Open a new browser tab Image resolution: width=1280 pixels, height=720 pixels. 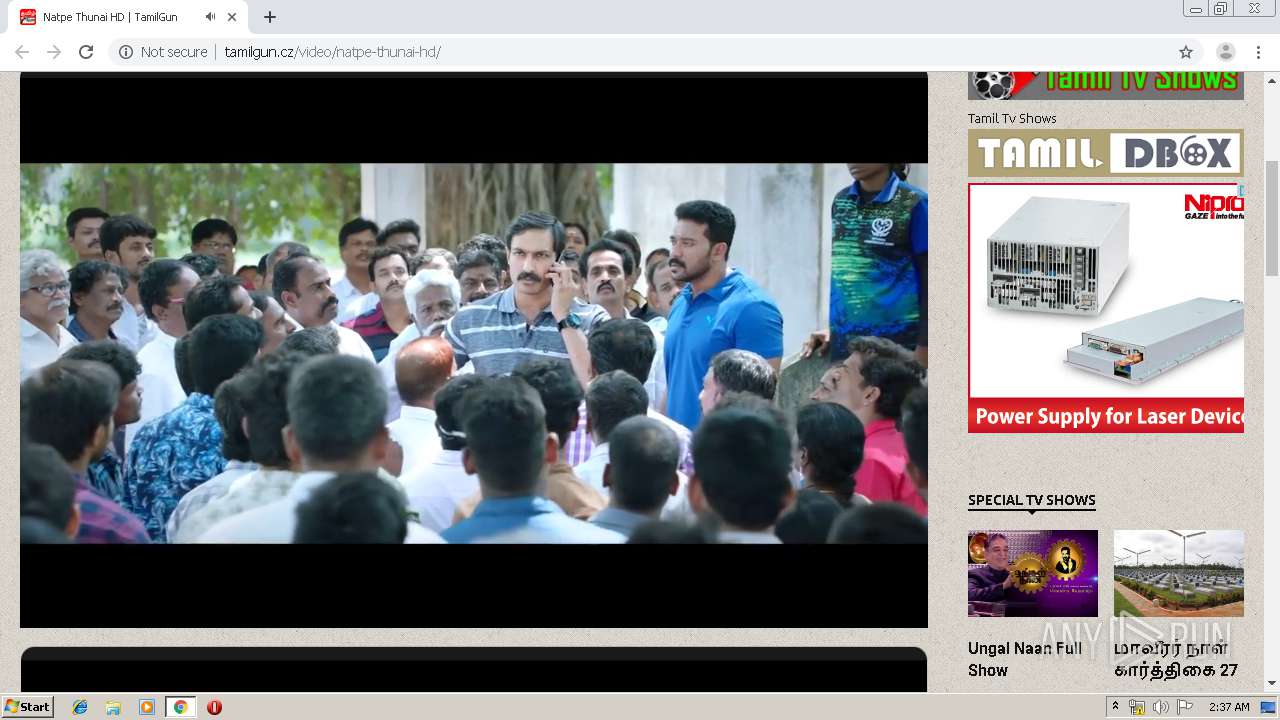(270, 17)
